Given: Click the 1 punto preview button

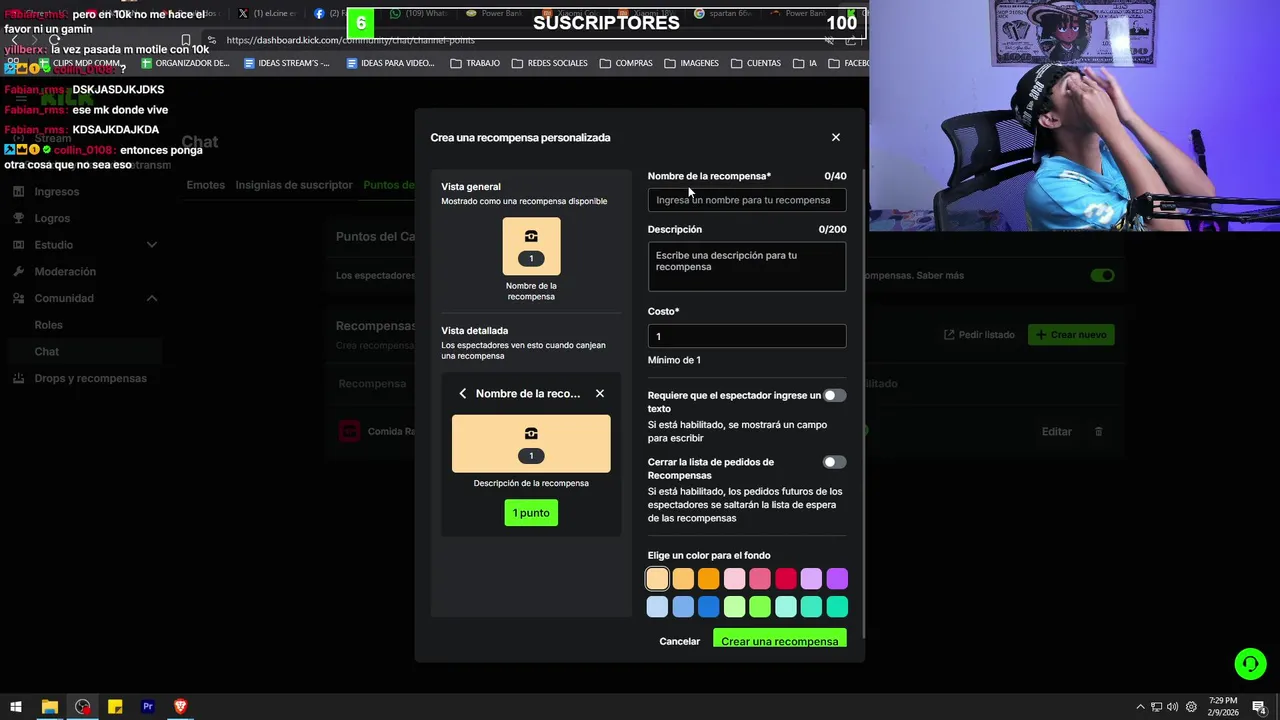Looking at the screenshot, I should pyautogui.click(x=531, y=513).
